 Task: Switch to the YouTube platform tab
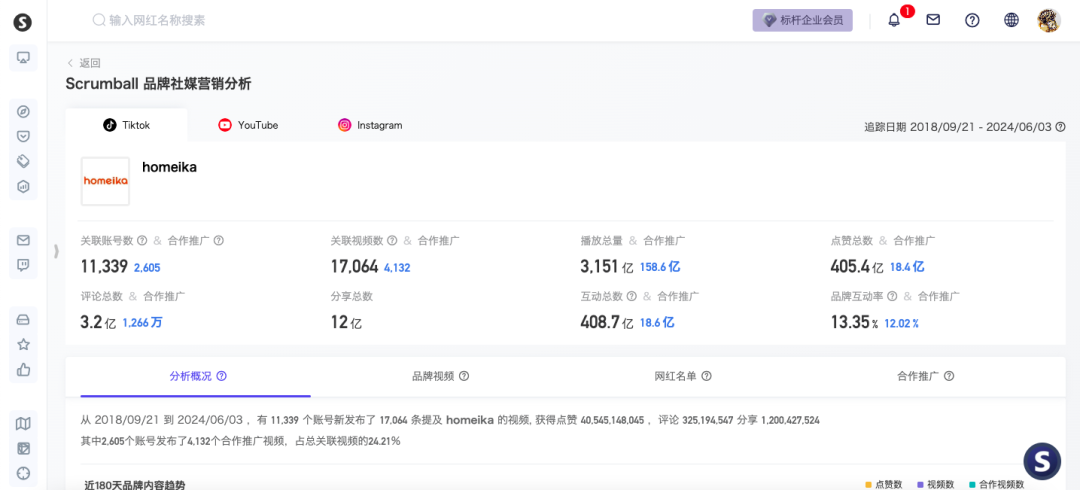point(248,125)
